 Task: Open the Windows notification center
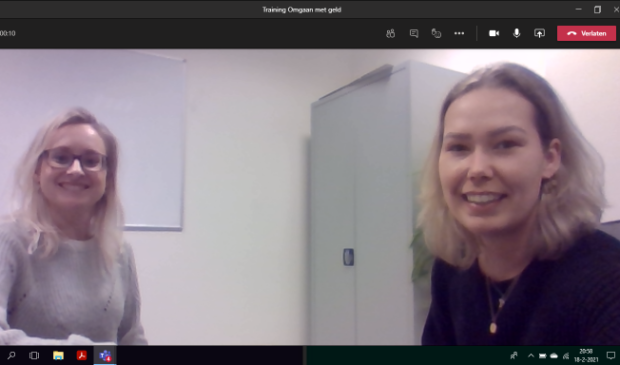click(x=611, y=356)
